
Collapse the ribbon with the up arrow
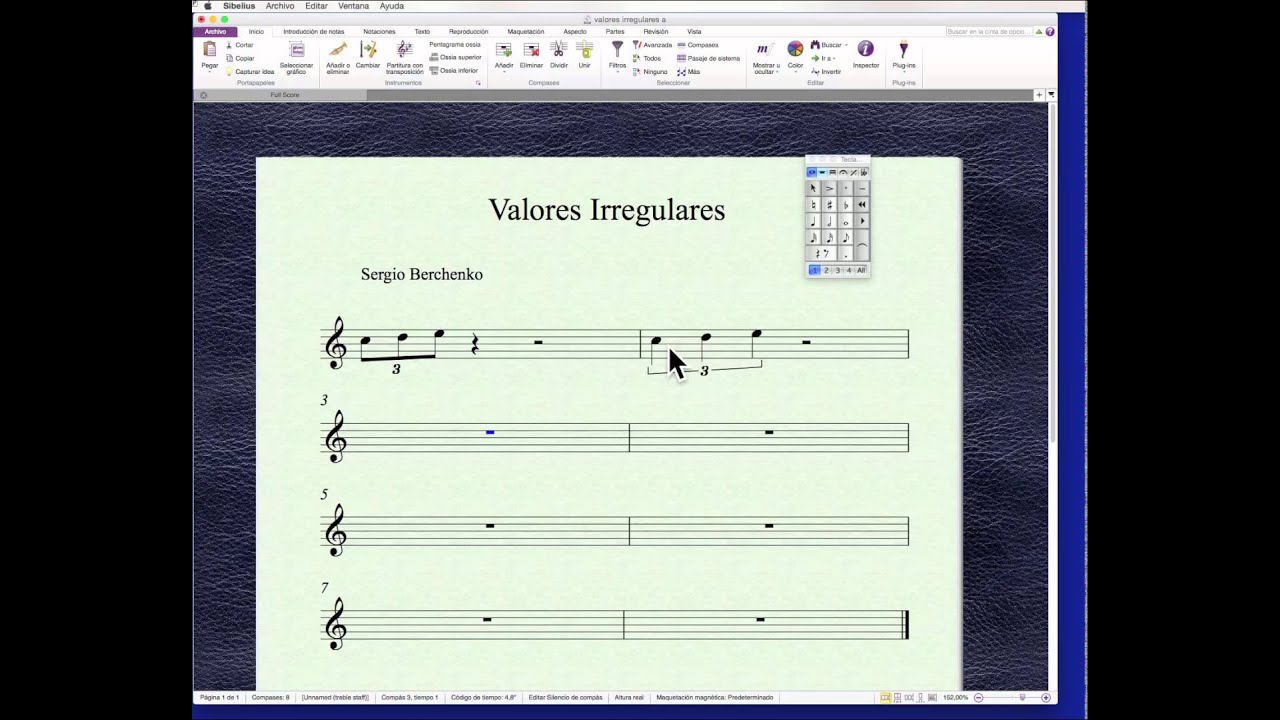click(1039, 31)
